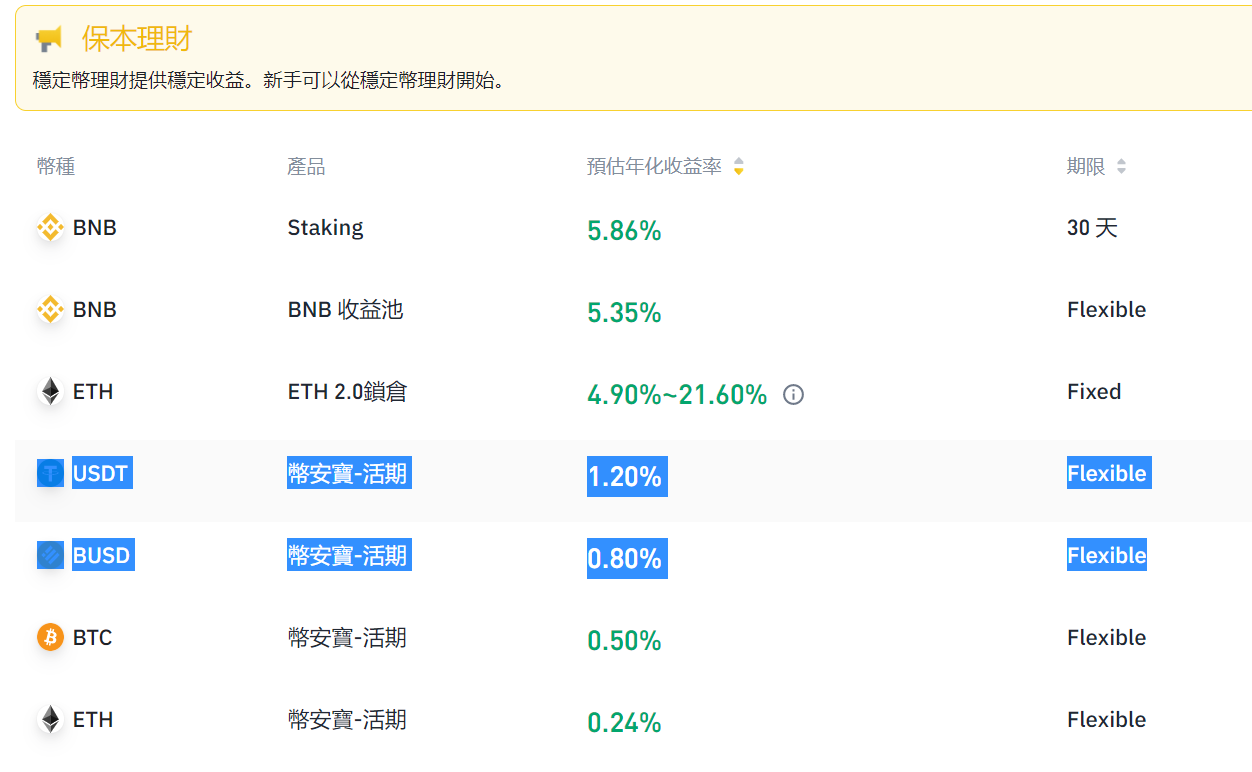Click the ETH icon in the ETH 2.0鎖倉 row
The image size is (1252, 772).
50,392
